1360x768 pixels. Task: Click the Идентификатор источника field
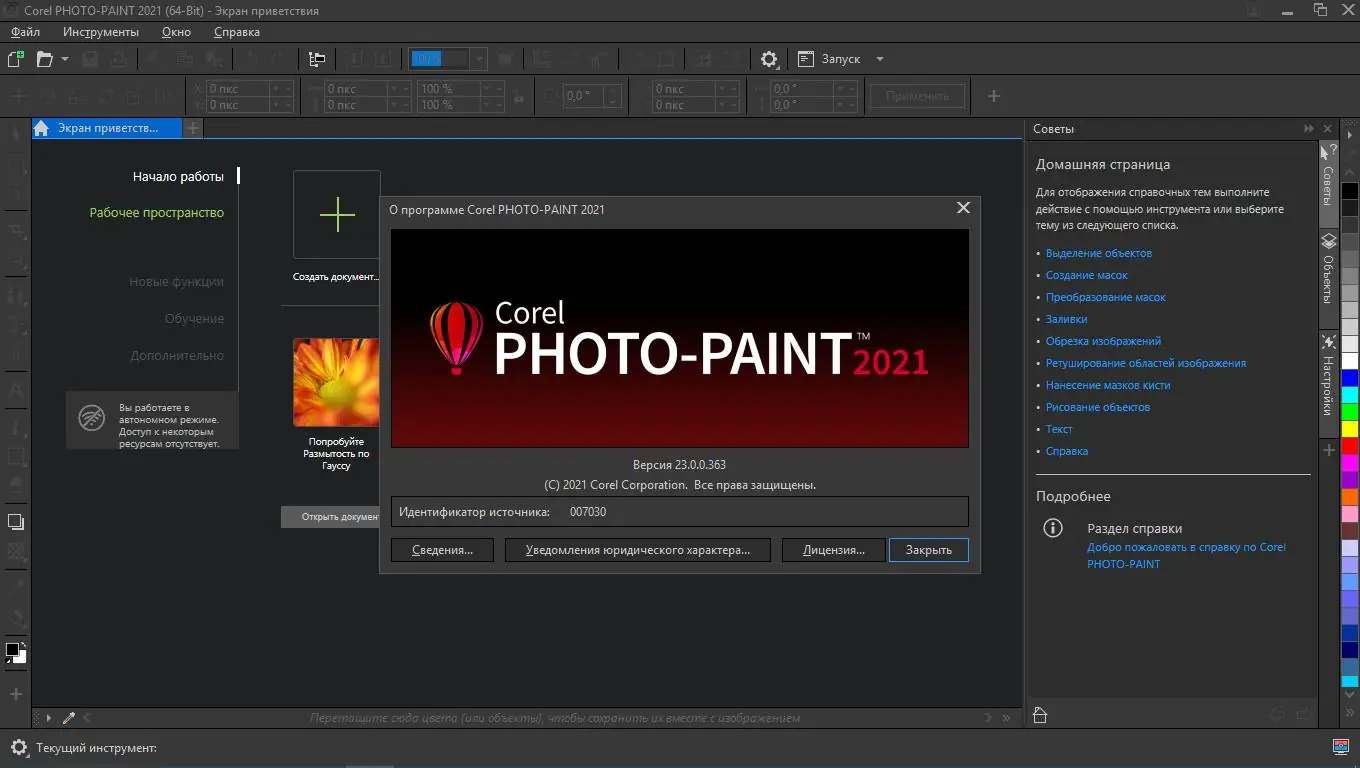point(680,511)
